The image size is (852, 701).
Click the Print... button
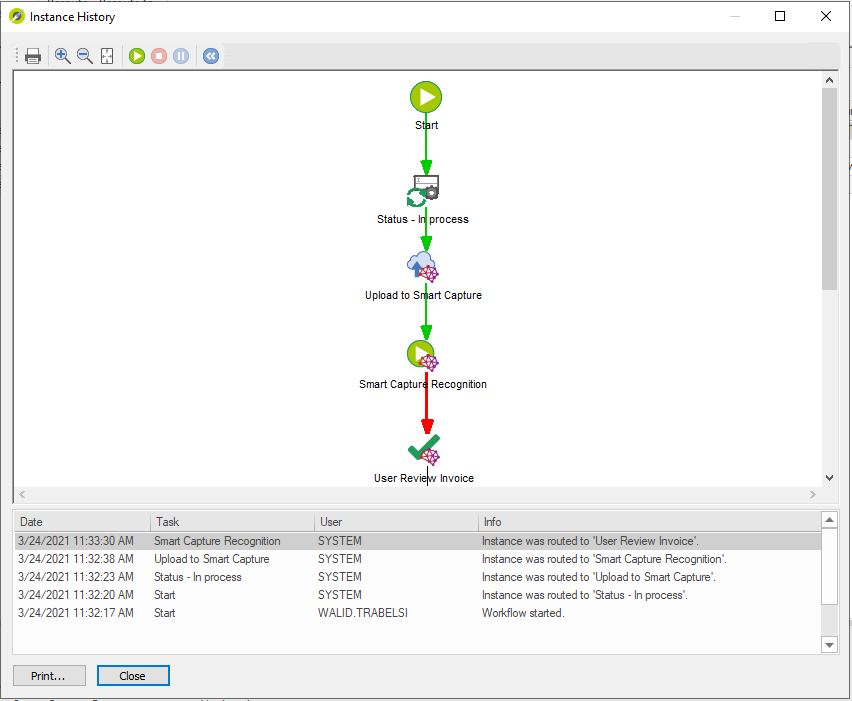(49, 676)
